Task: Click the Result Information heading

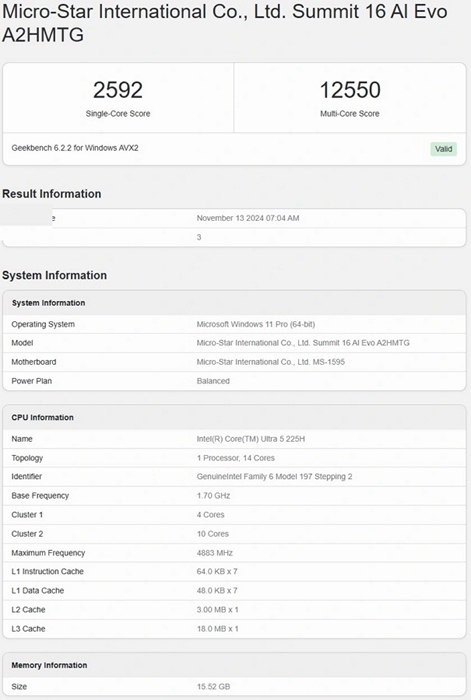Action: 52,194
